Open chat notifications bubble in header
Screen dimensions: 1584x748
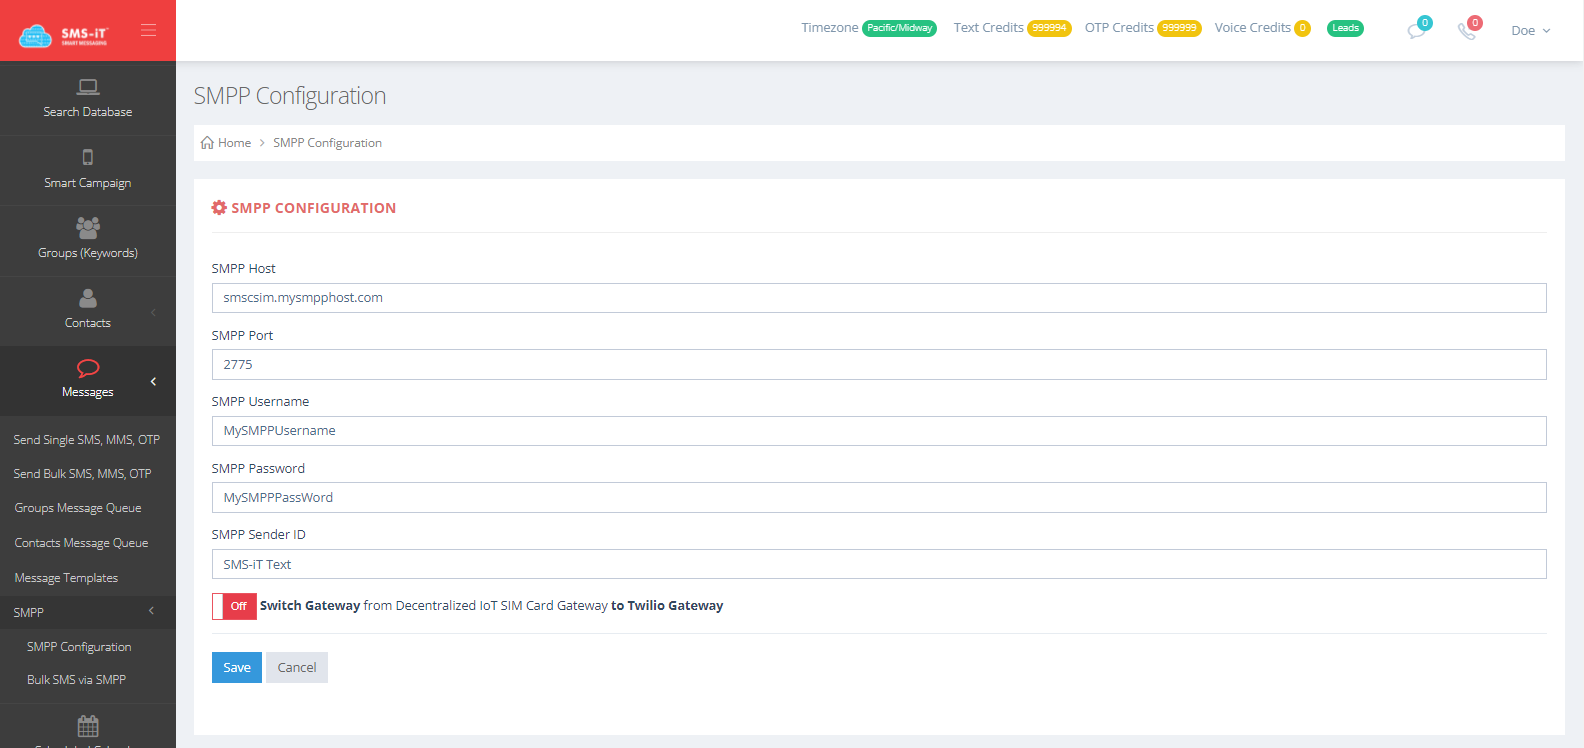(1417, 30)
